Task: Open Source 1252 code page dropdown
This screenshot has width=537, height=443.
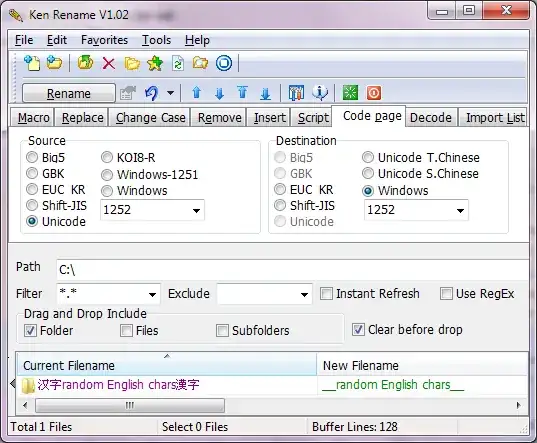Action: (x=196, y=210)
